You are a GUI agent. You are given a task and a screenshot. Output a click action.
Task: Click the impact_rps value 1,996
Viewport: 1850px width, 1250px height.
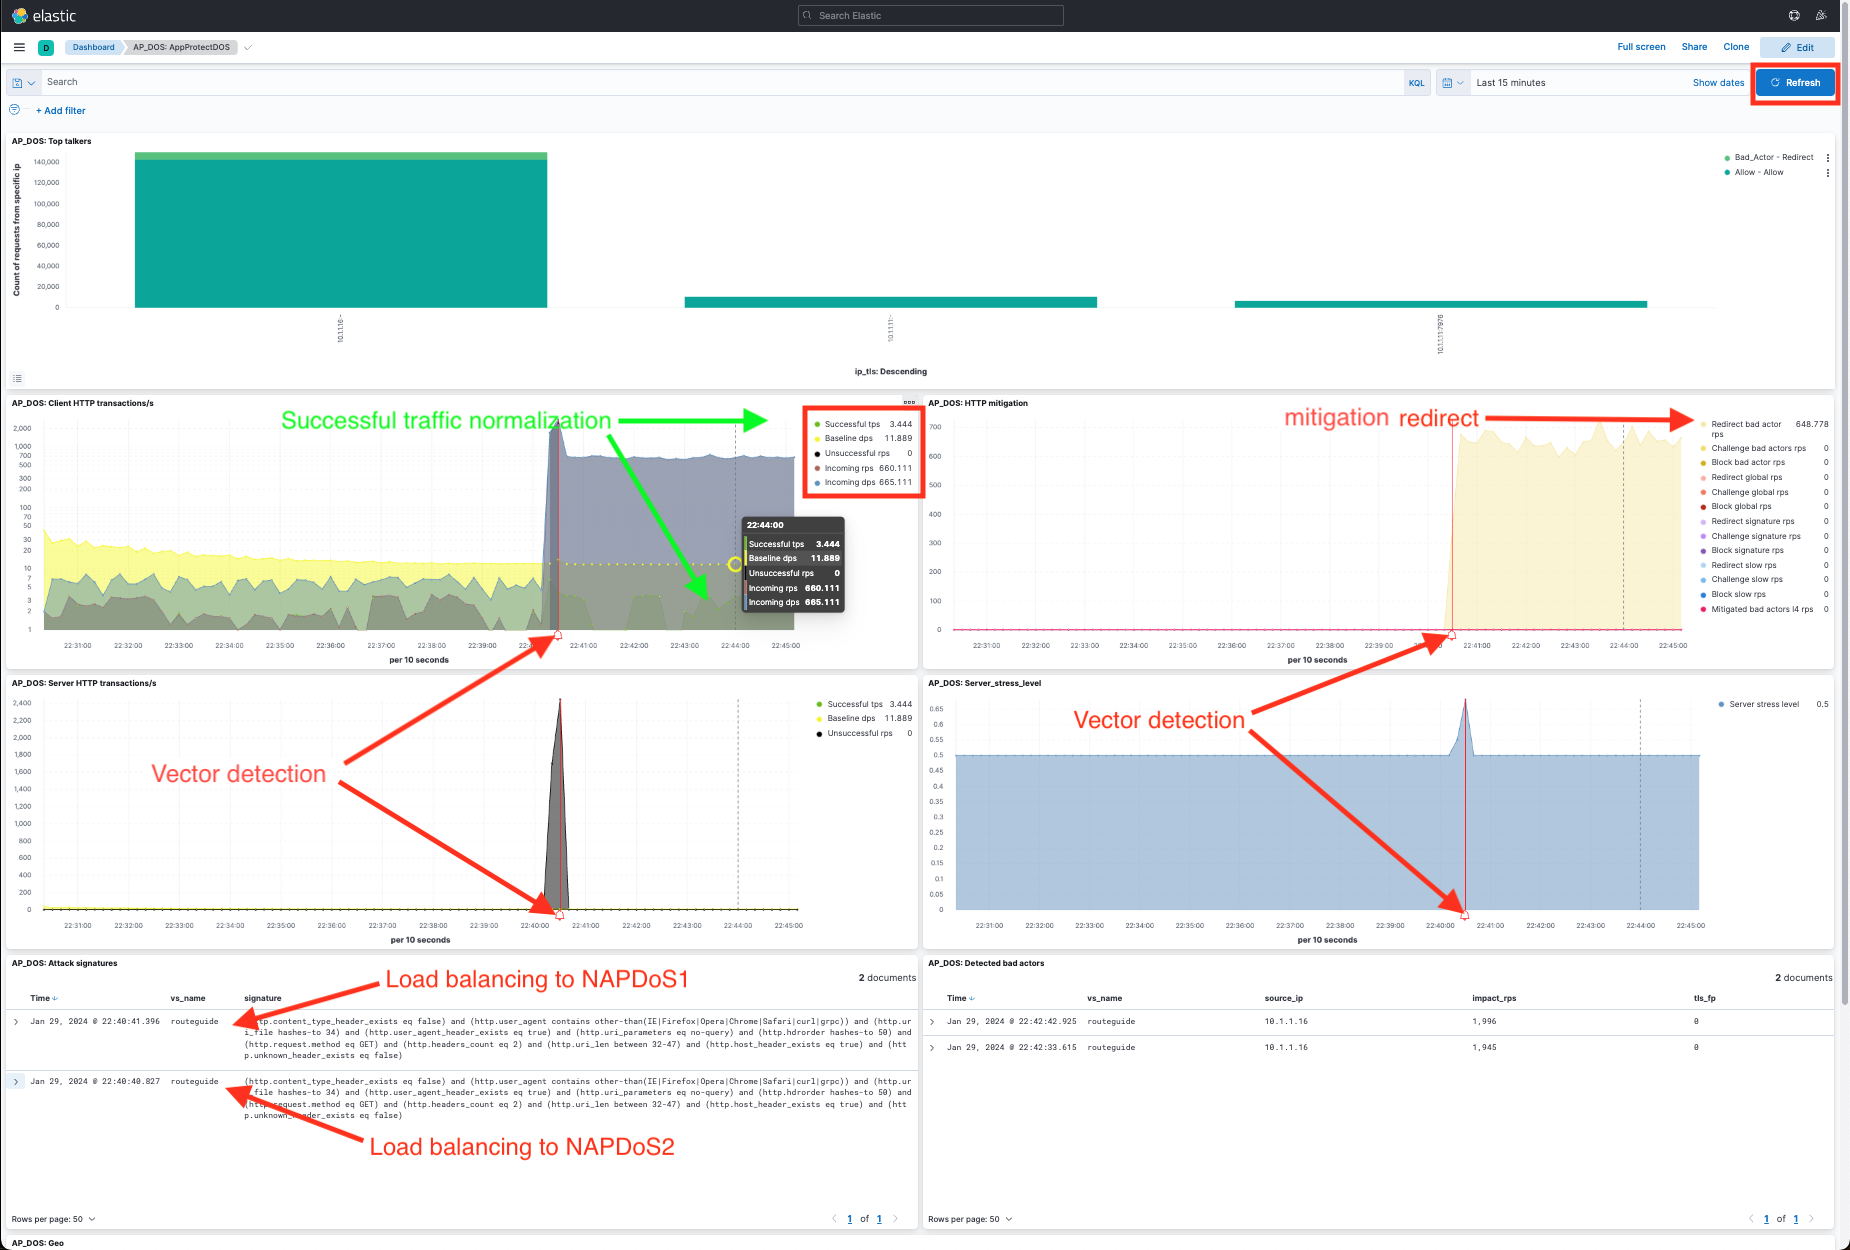tap(1484, 1022)
